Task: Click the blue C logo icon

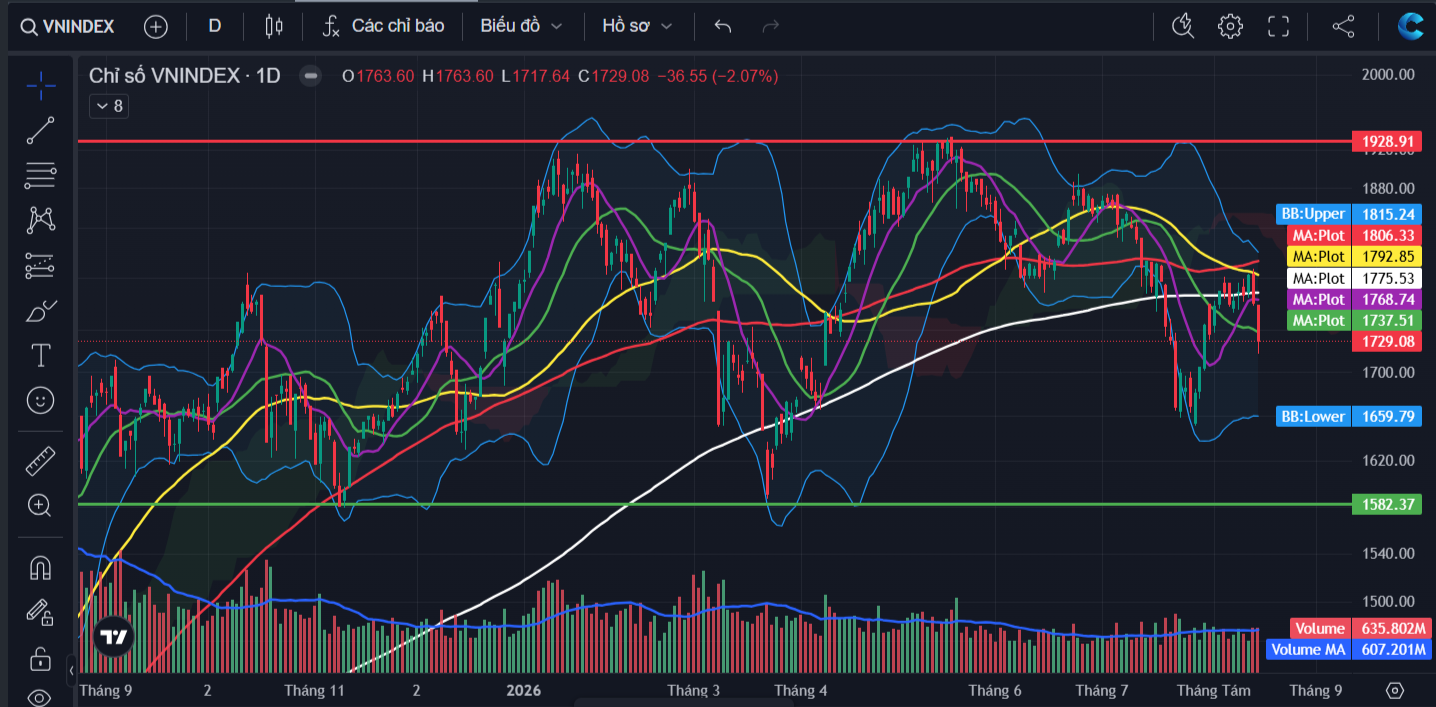Action: click(1411, 26)
